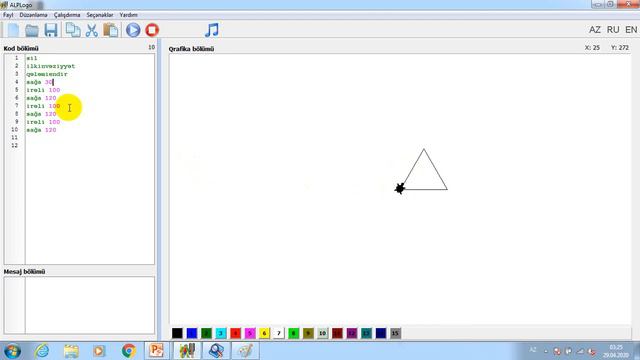Screen dimensions: 640x360
Task: Open the media player taskbar icon
Action: point(99,351)
